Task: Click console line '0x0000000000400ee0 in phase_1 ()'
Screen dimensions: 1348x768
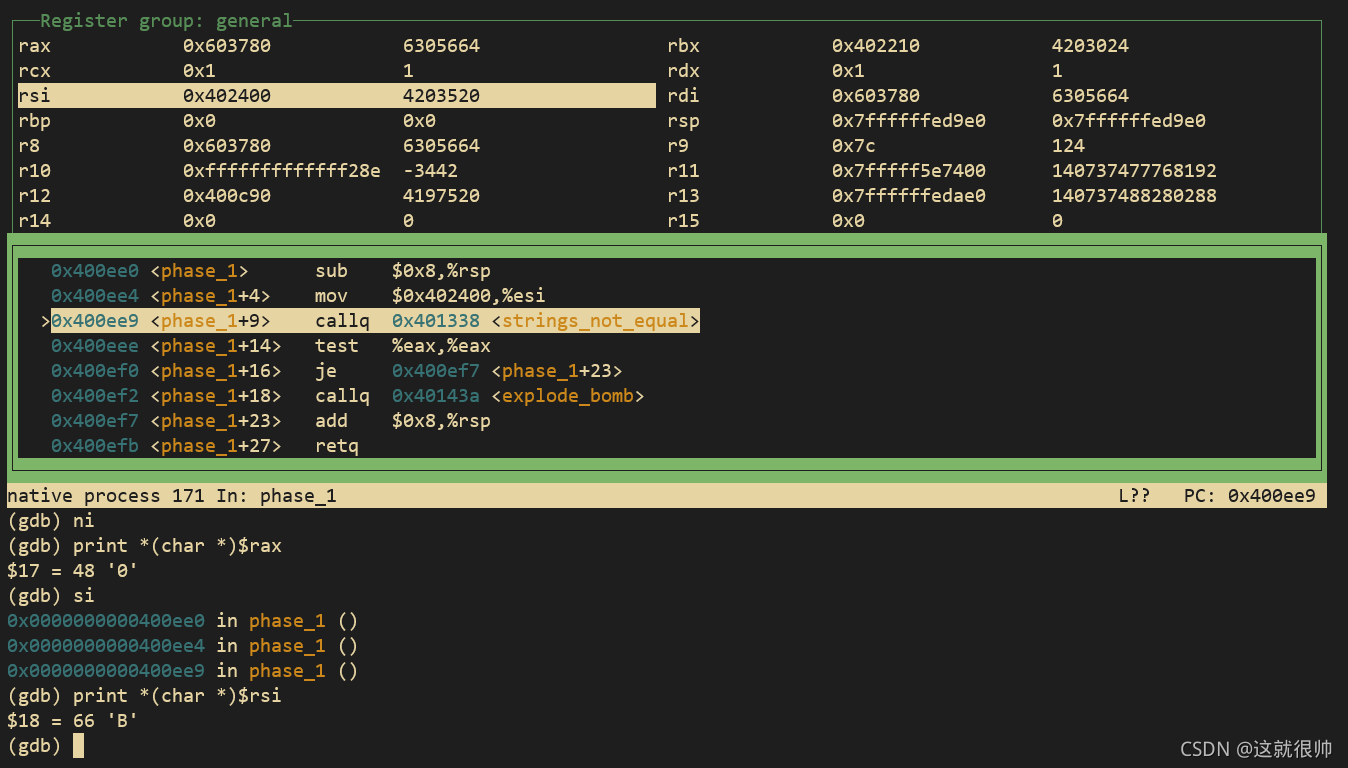Action: pyautogui.click(x=183, y=621)
